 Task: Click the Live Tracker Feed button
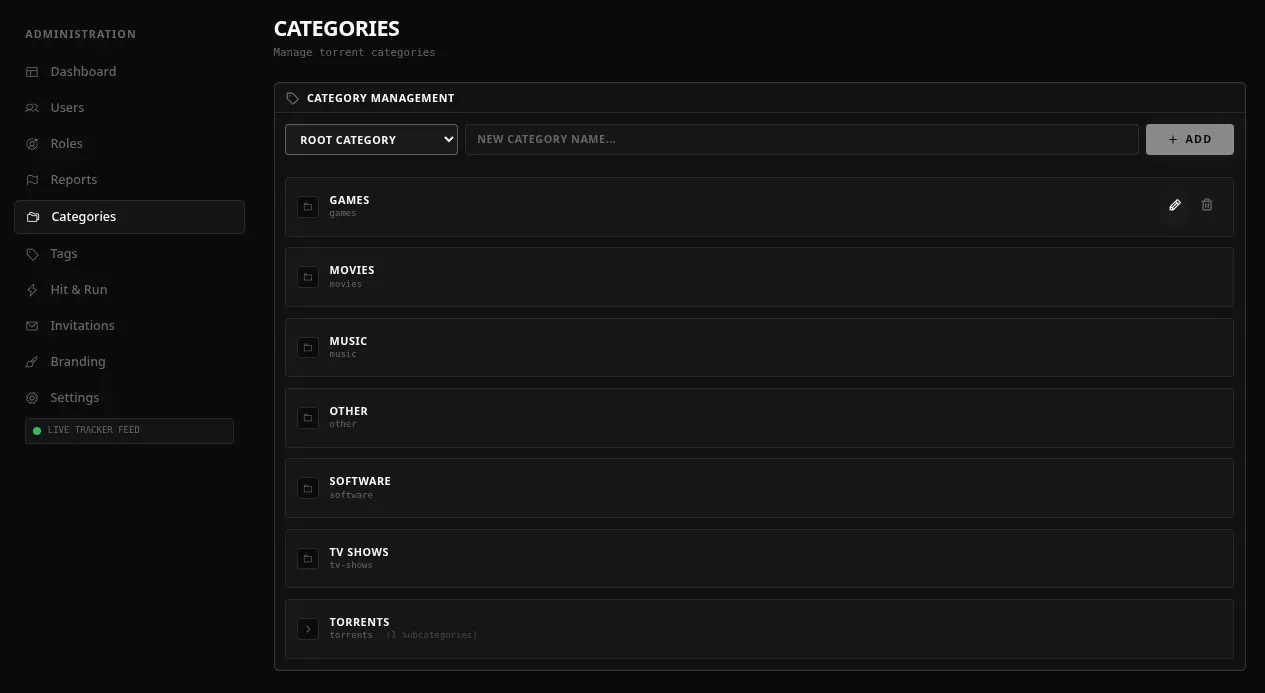pyautogui.click(x=129, y=431)
